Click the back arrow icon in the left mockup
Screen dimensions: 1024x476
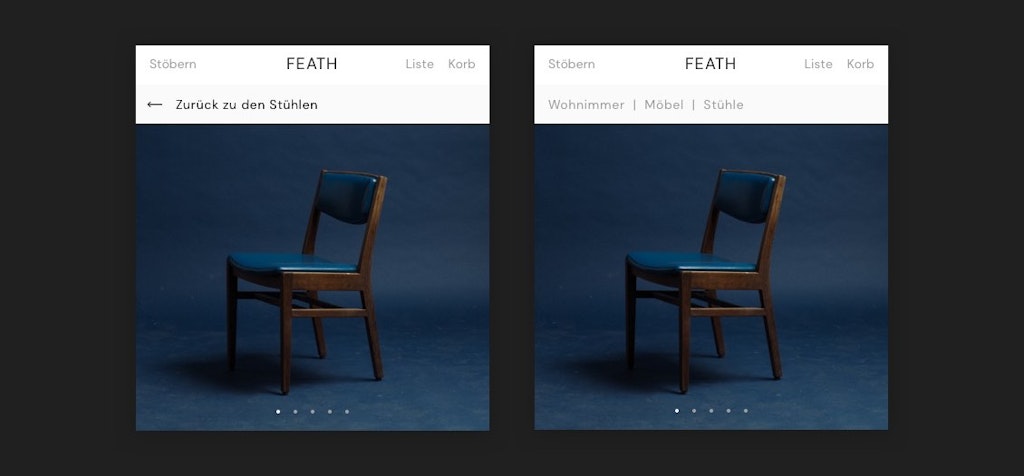tap(155, 104)
